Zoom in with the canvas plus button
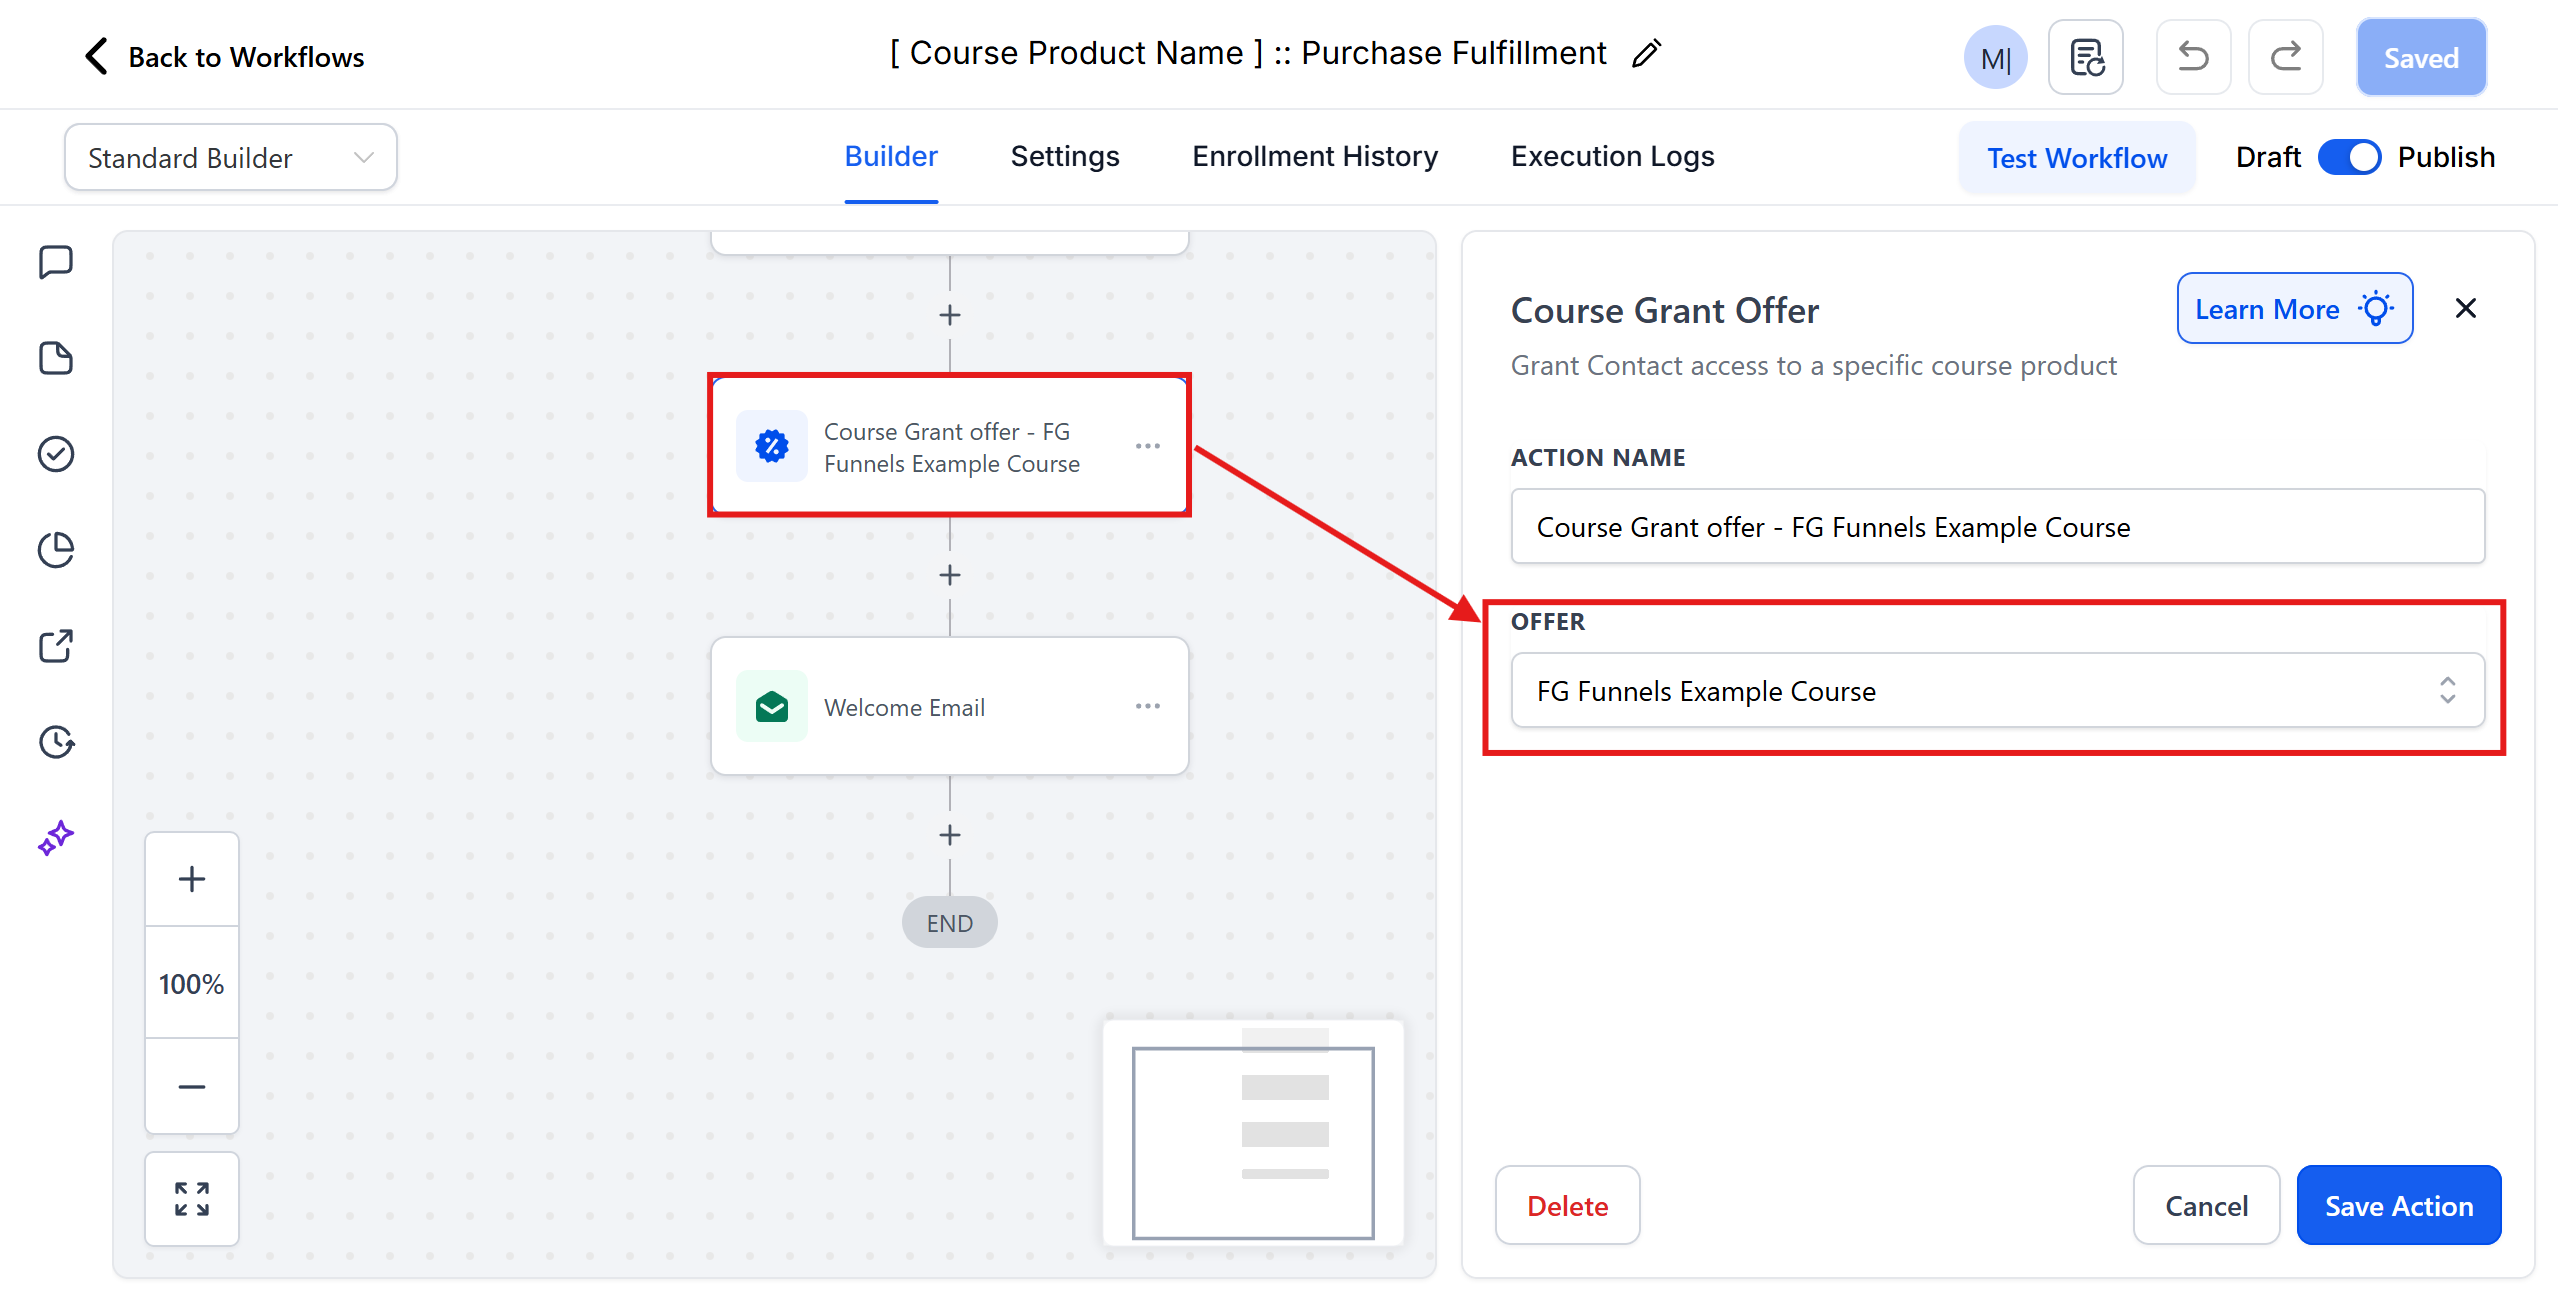 click(x=192, y=879)
